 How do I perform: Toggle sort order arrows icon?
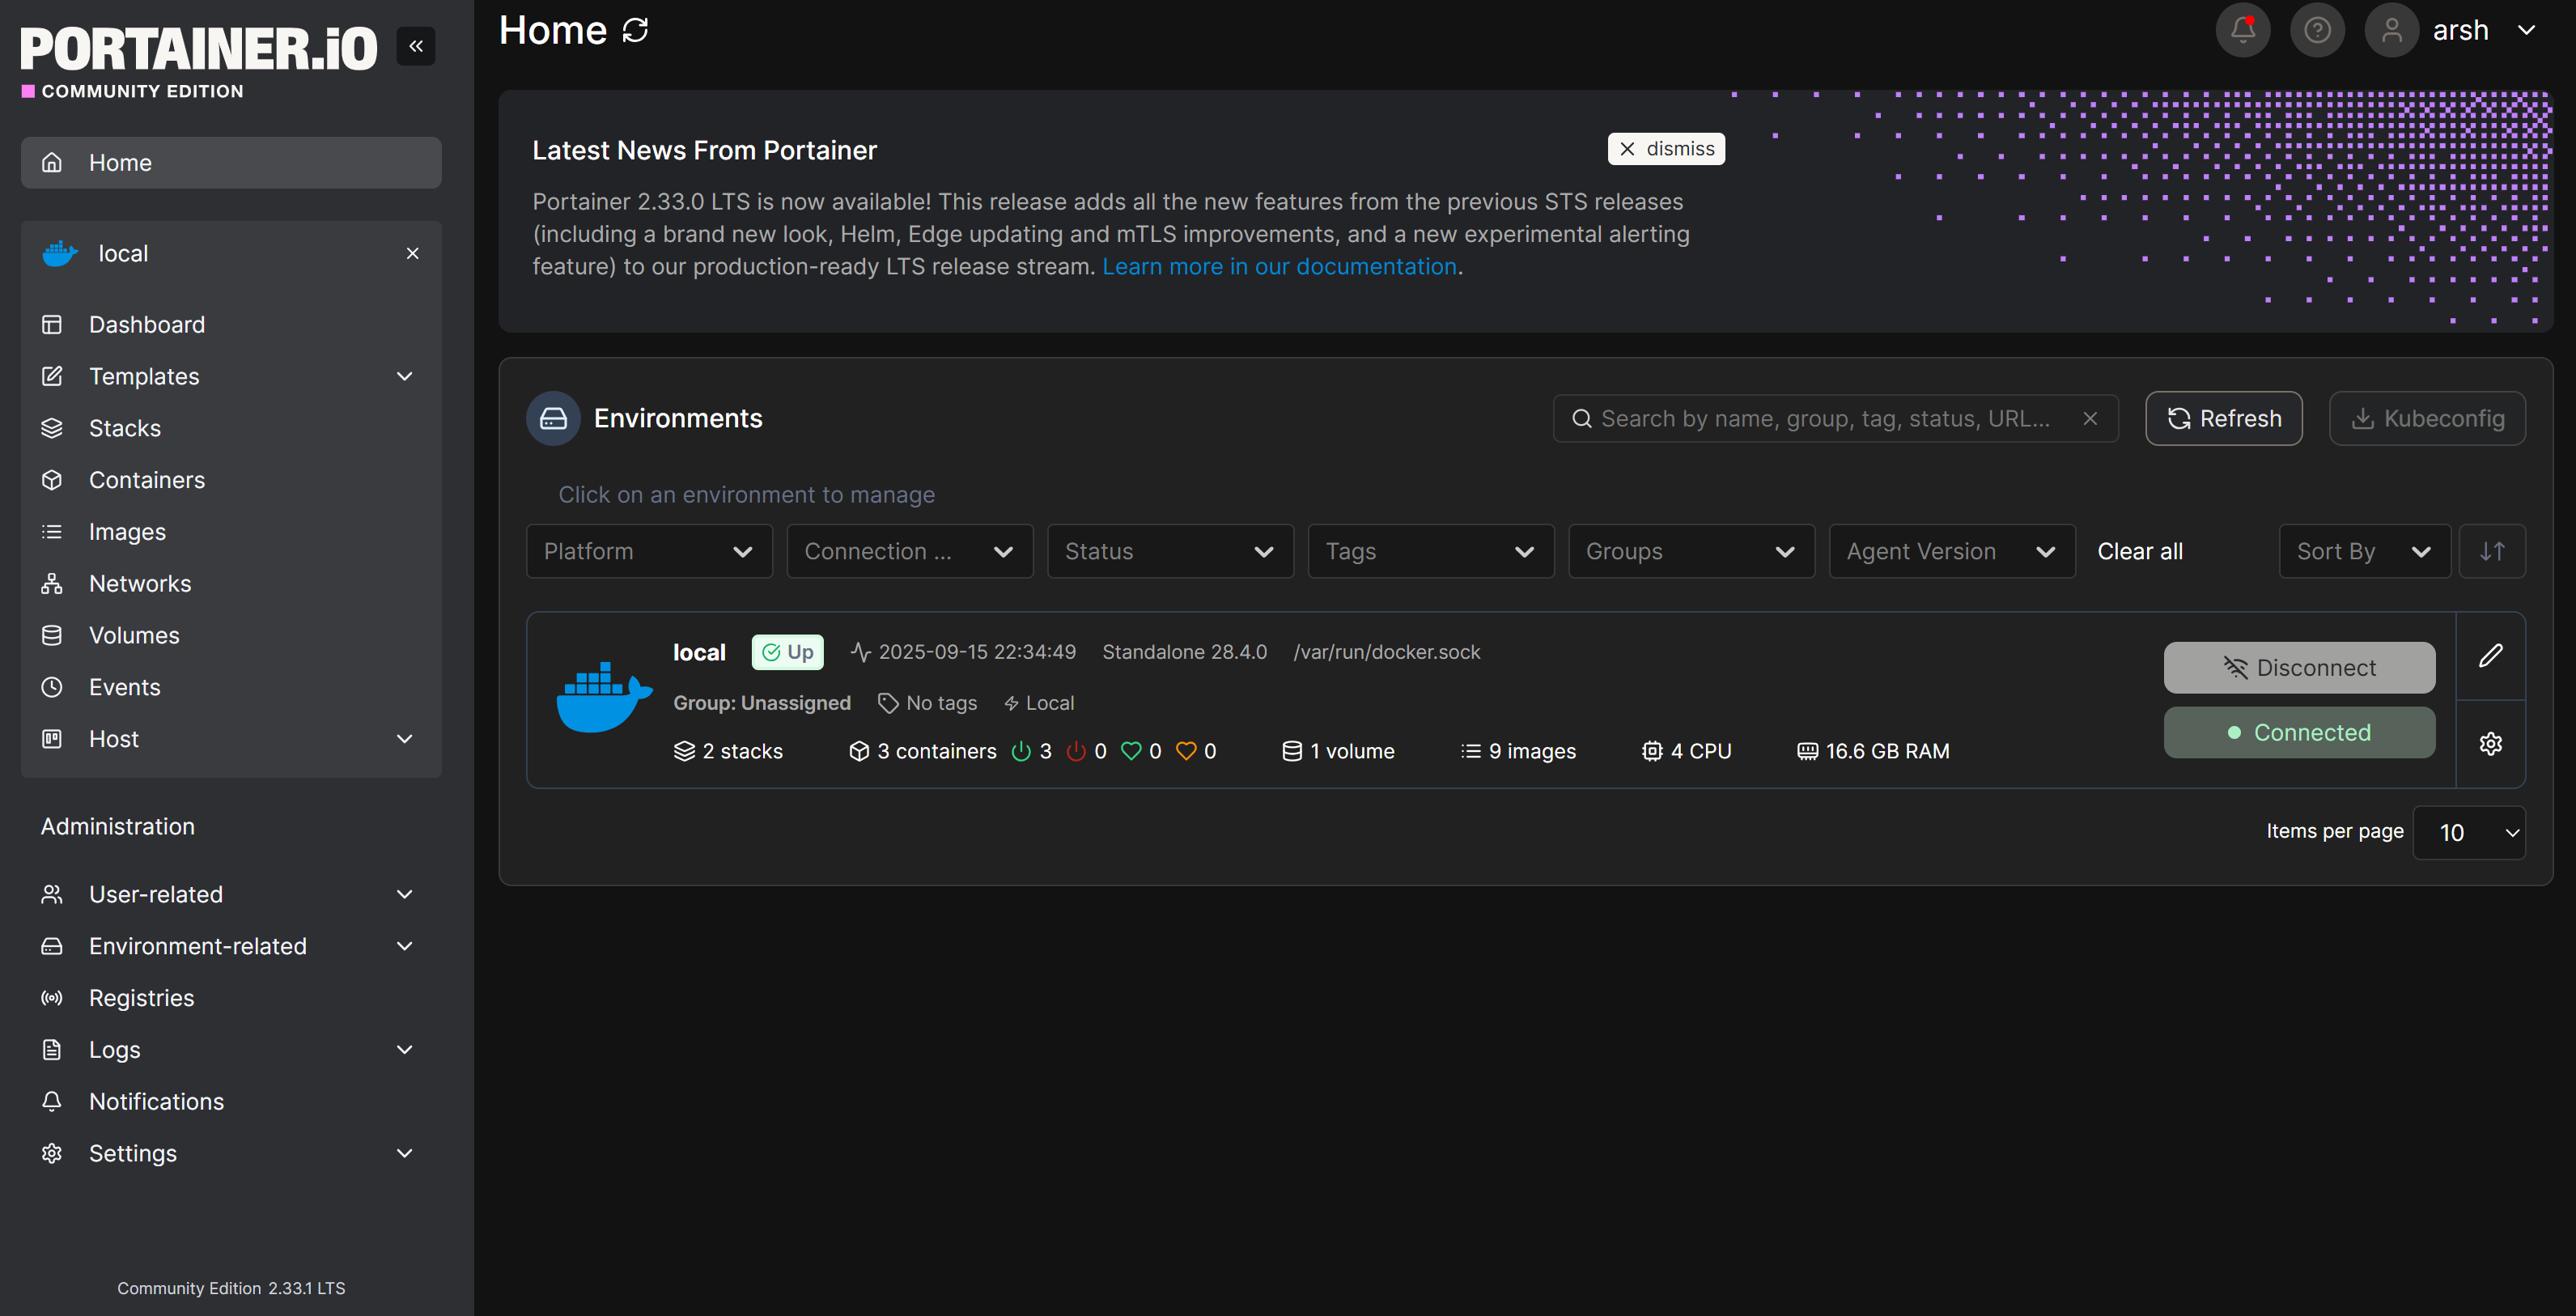(x=2492, y=552)
